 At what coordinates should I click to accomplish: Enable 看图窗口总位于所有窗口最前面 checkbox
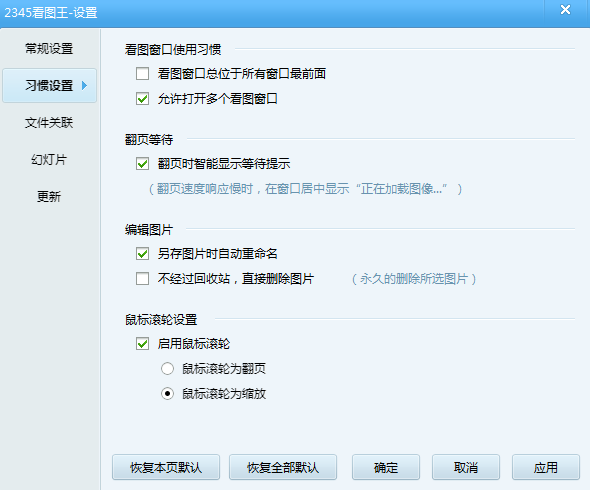pyautogui.click(x=143, y=73)
